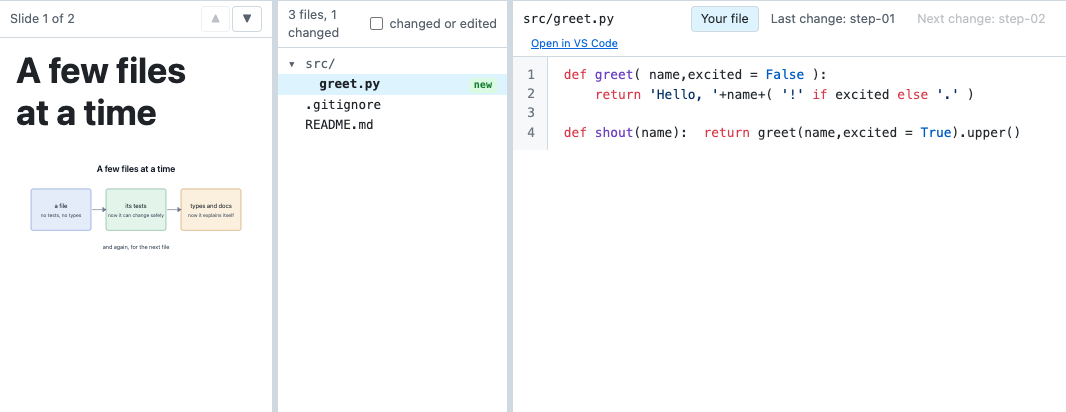1066x412 pixels.
Task: Click the return 'Hello, ' code line
Action: coord(784,95)
